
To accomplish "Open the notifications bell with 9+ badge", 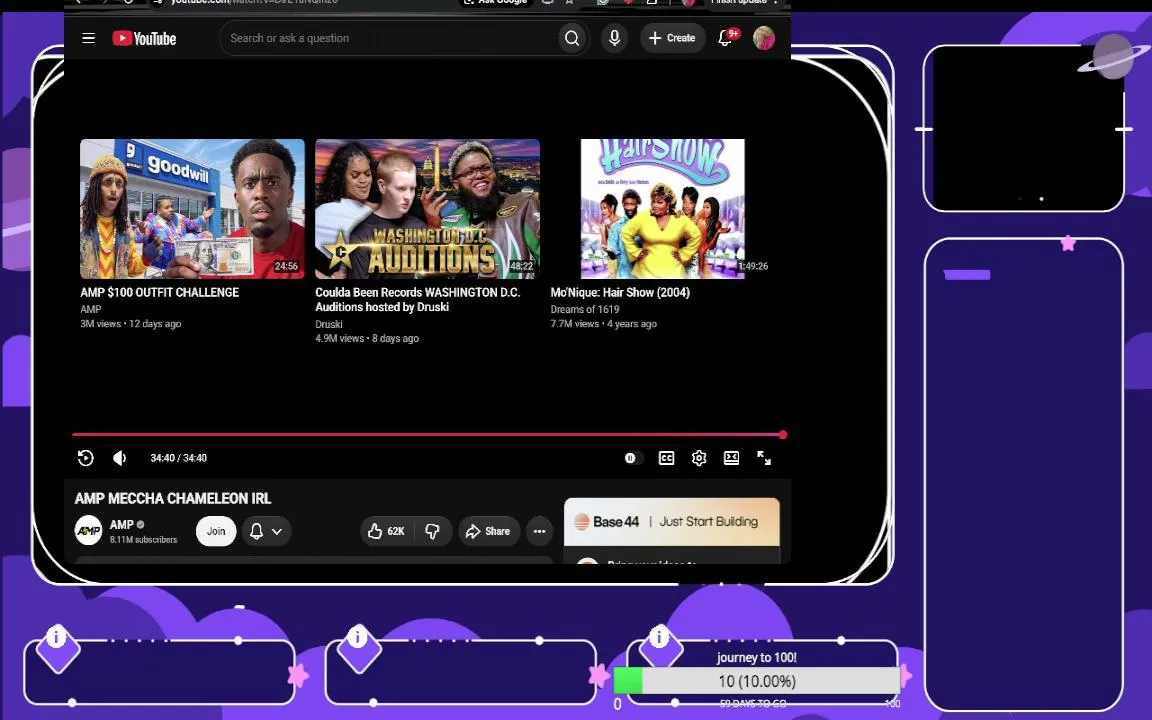I will pos(726,38).
